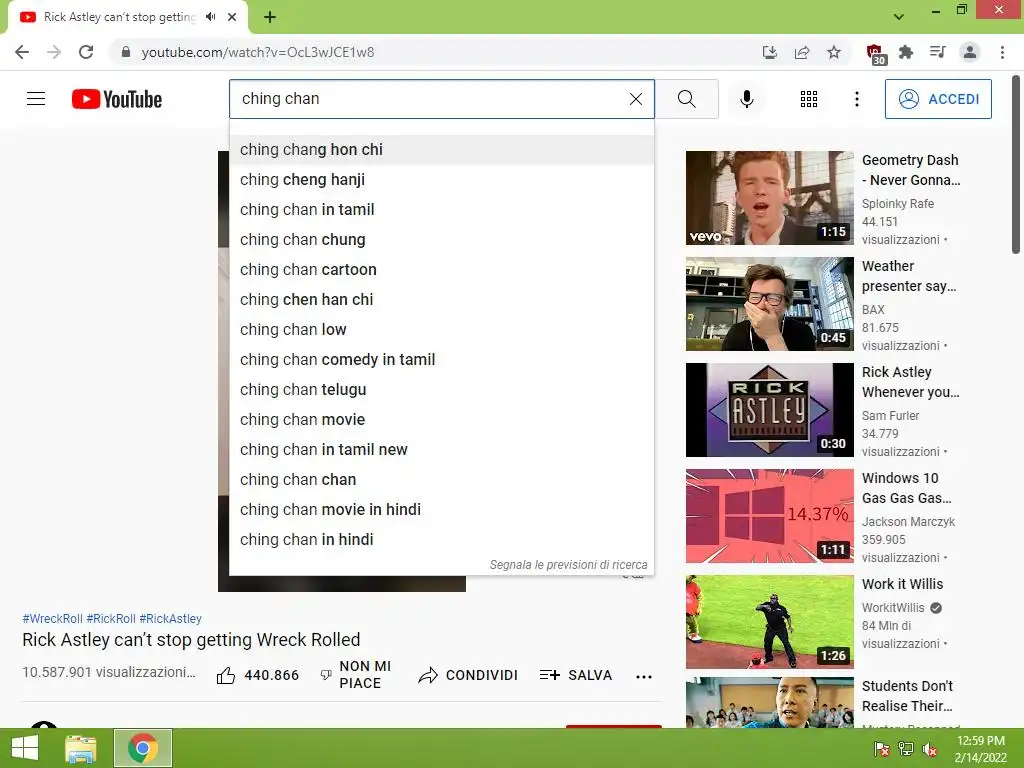Screen dimensions: 1024x768
Task: Select 'ching chan chan' suggestion
Action: point(441,480)
